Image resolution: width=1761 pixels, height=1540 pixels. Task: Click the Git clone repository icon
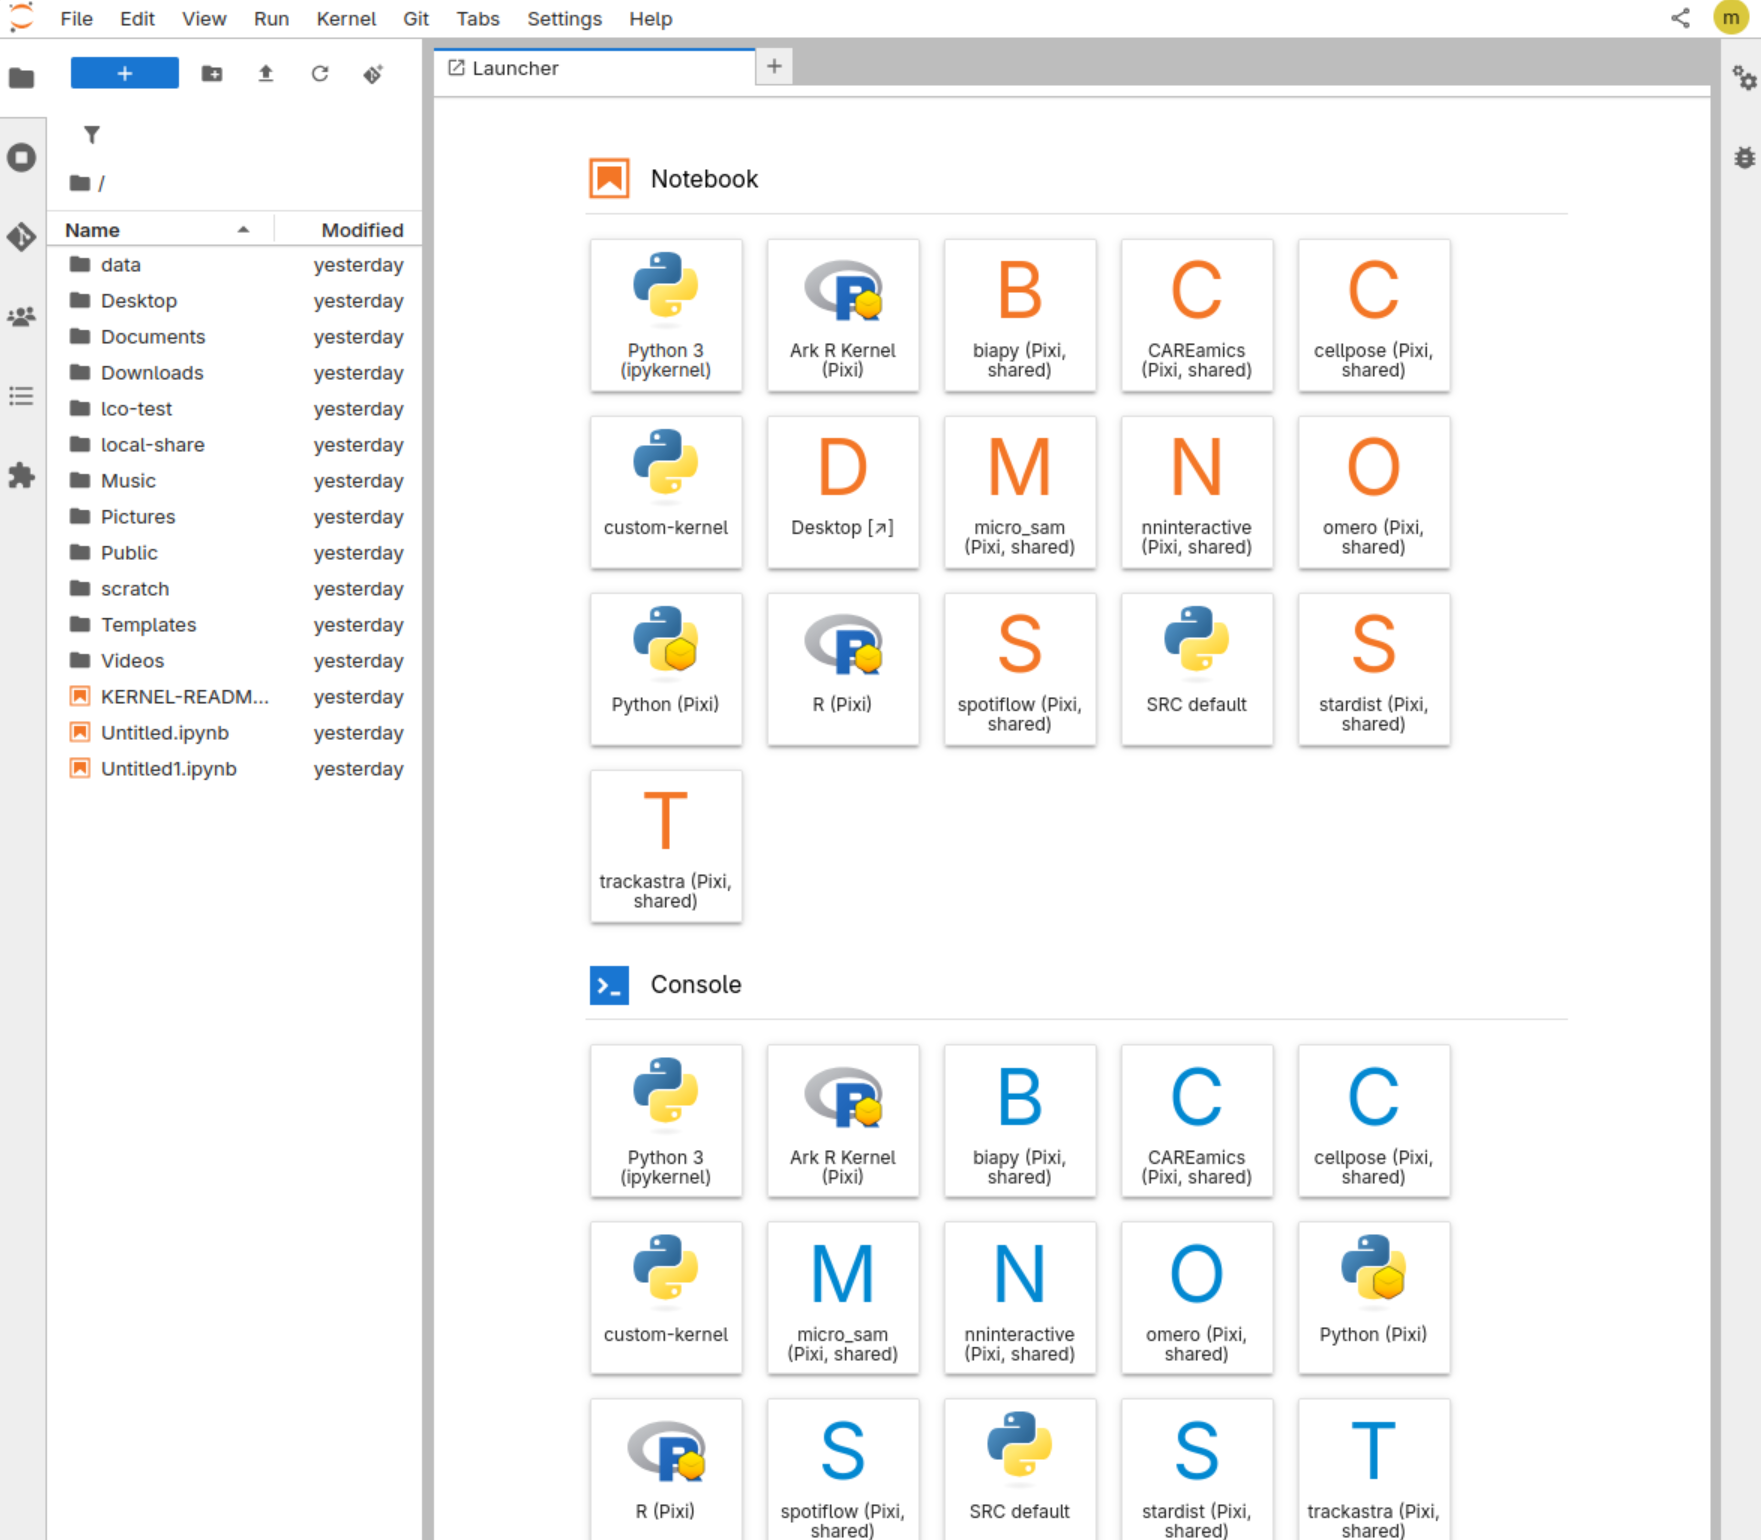coord(373,73)
